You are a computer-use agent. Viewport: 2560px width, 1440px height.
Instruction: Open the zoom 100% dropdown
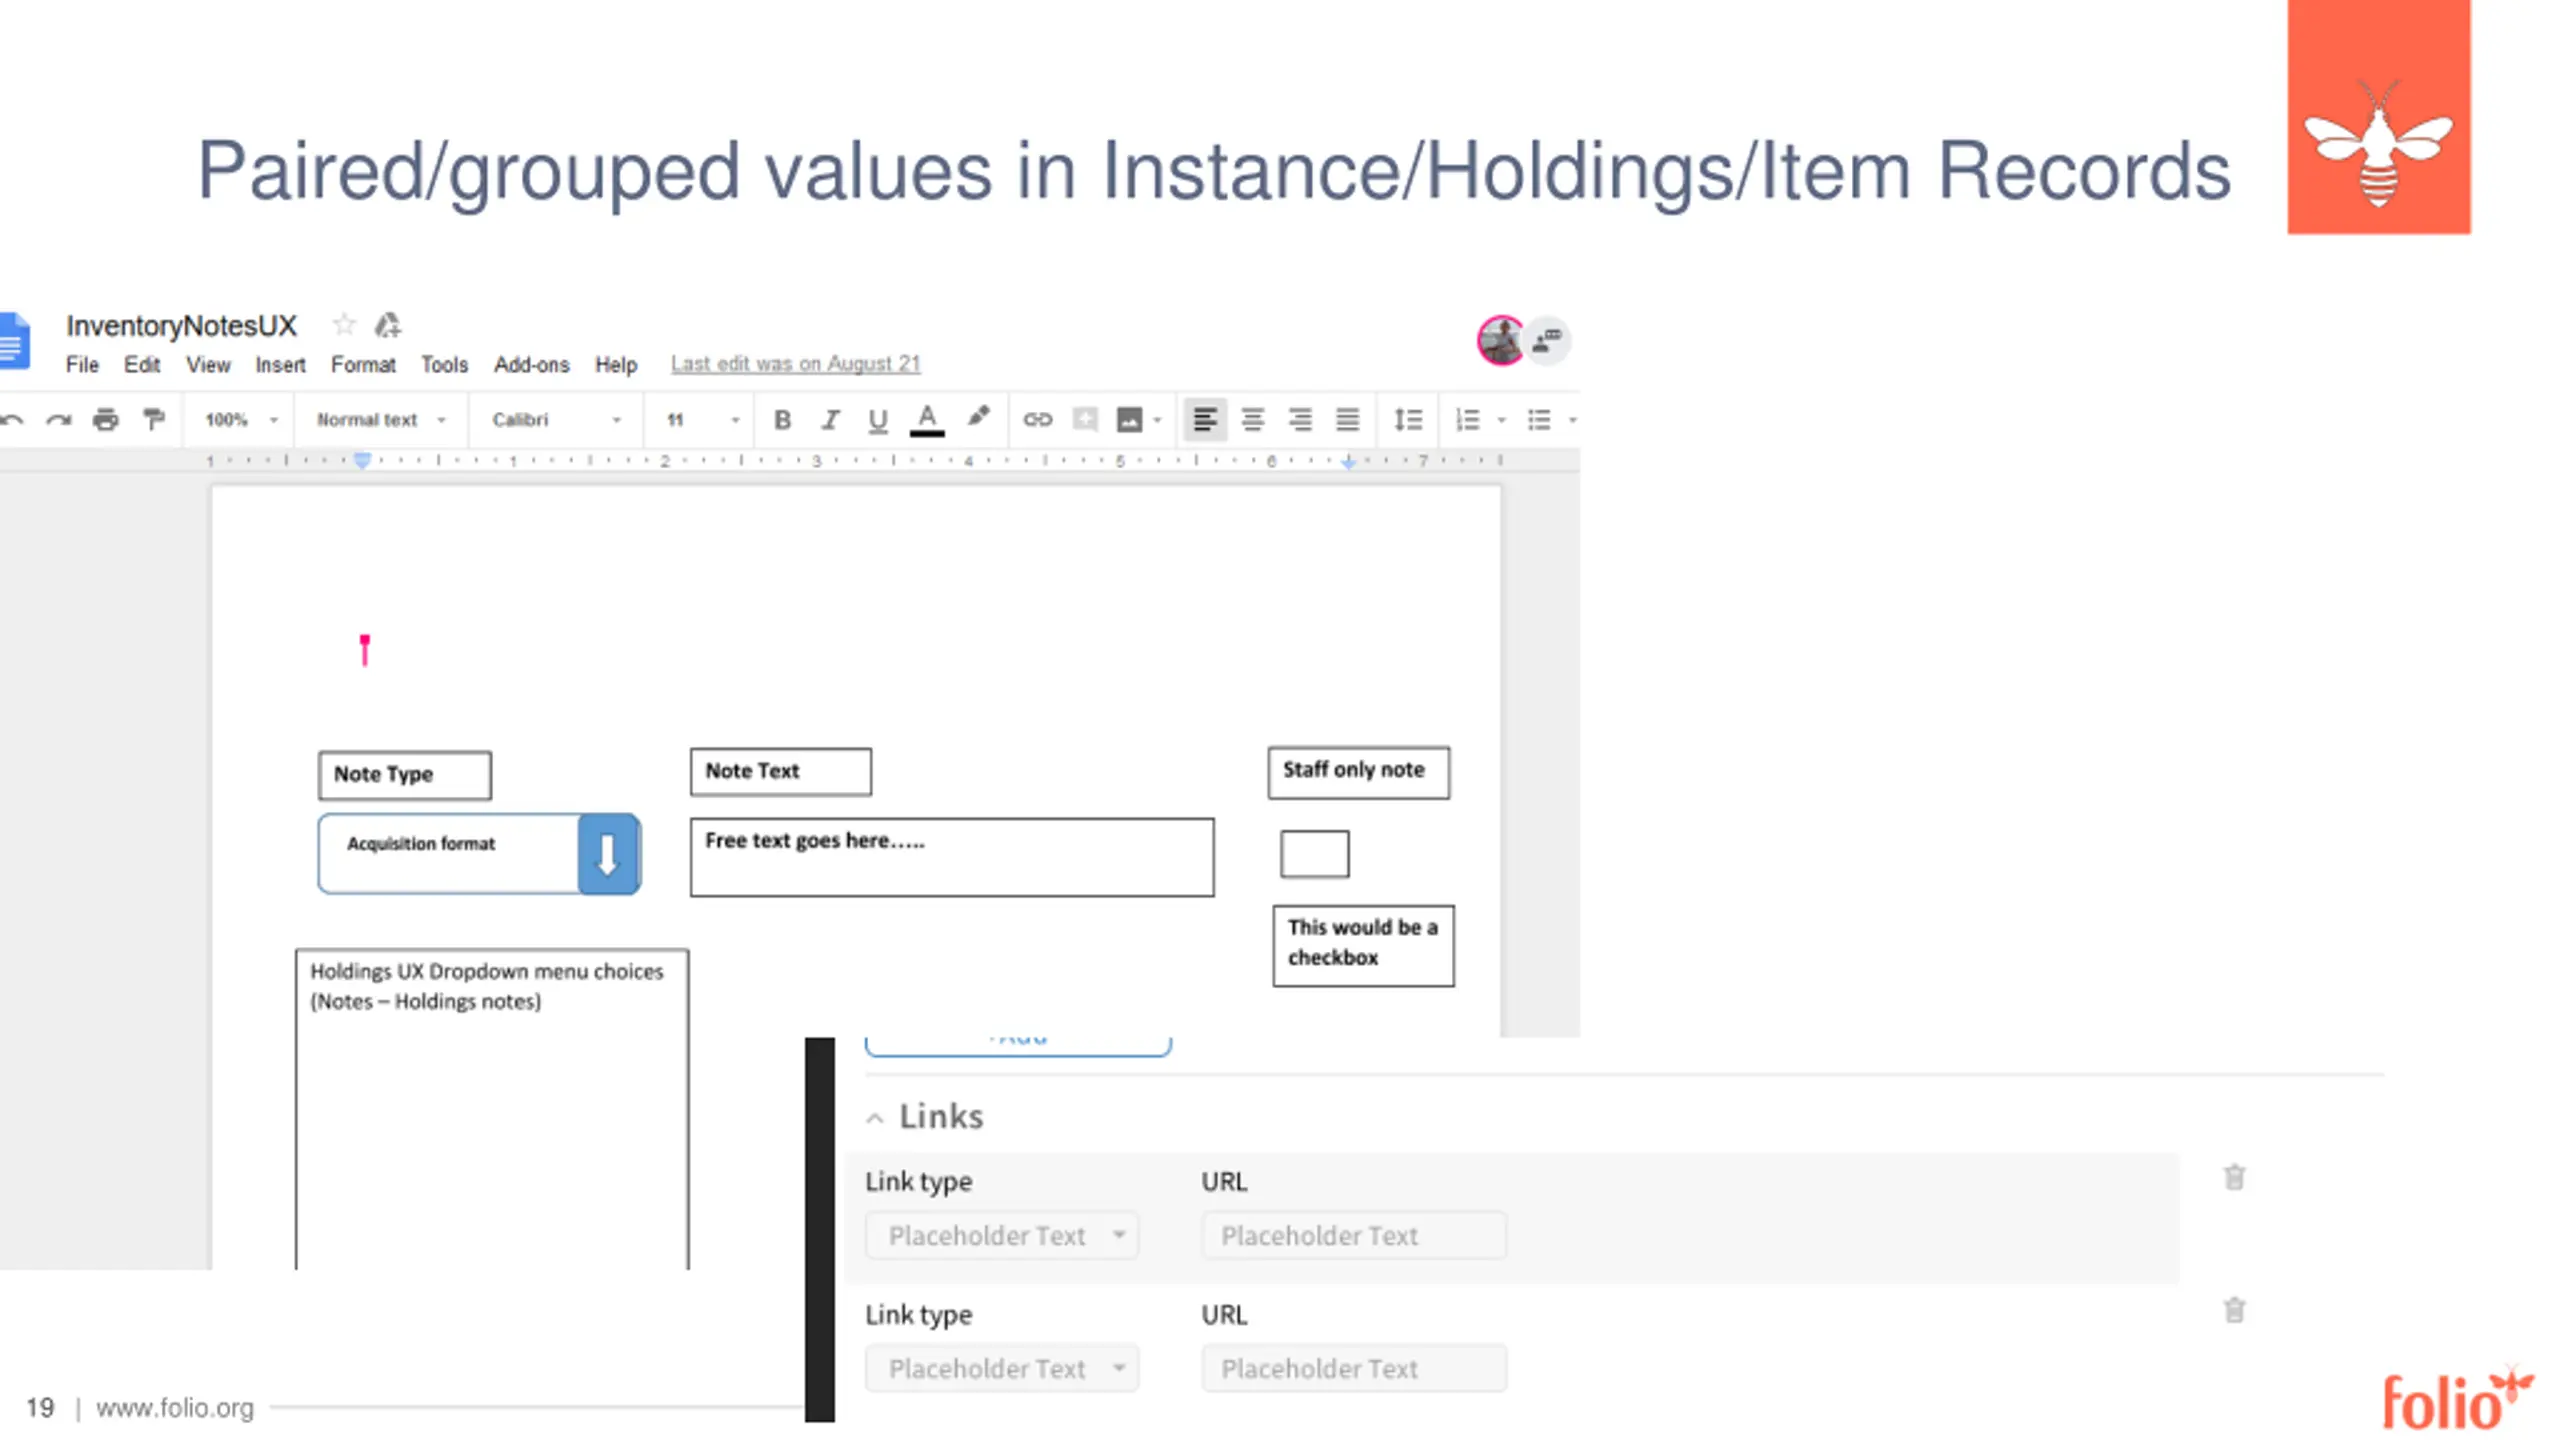[x=241, y=420]
